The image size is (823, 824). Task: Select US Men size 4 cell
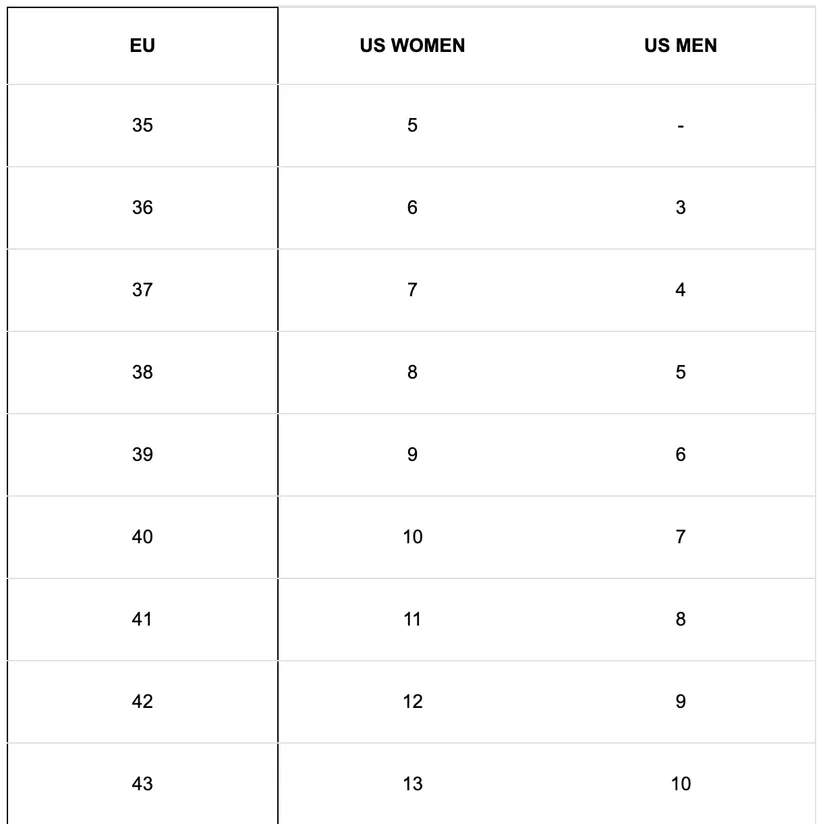(681, 290)
